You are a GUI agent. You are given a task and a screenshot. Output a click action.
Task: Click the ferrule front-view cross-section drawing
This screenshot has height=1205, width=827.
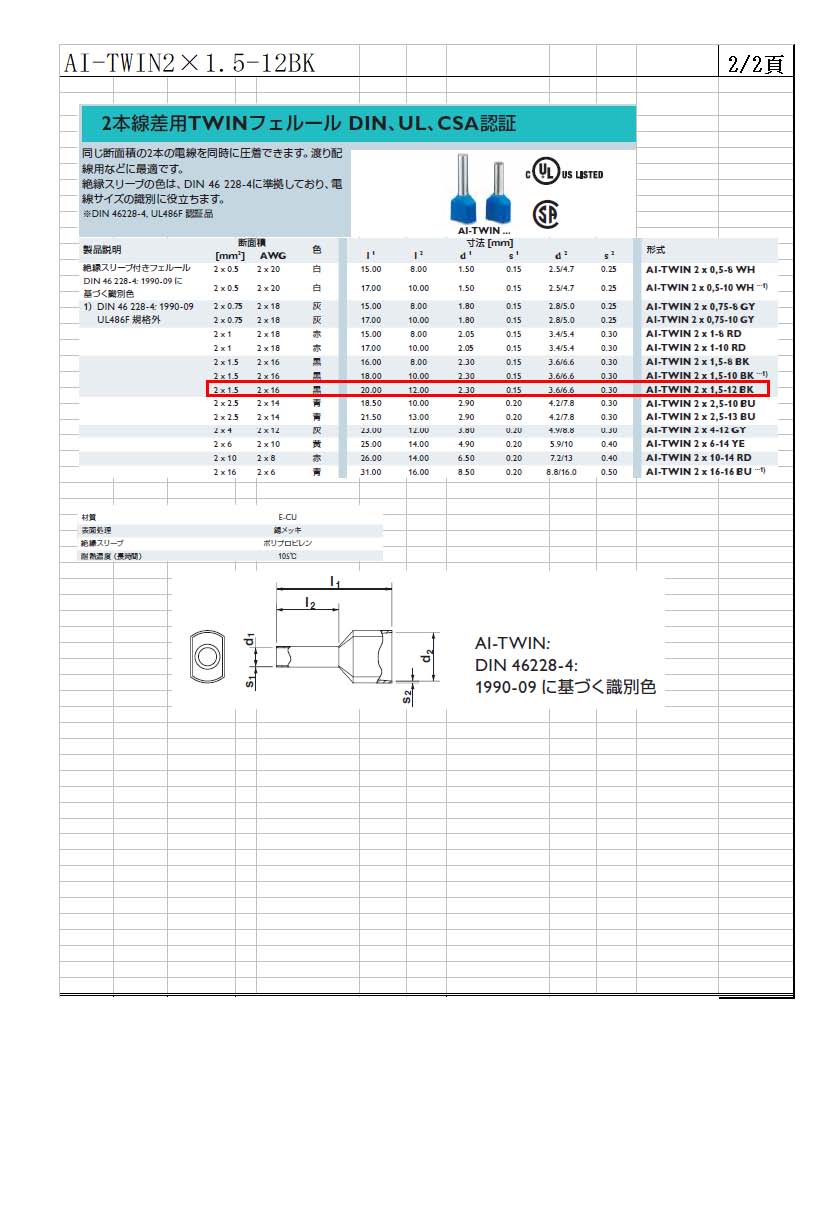(x=208, y=656)
